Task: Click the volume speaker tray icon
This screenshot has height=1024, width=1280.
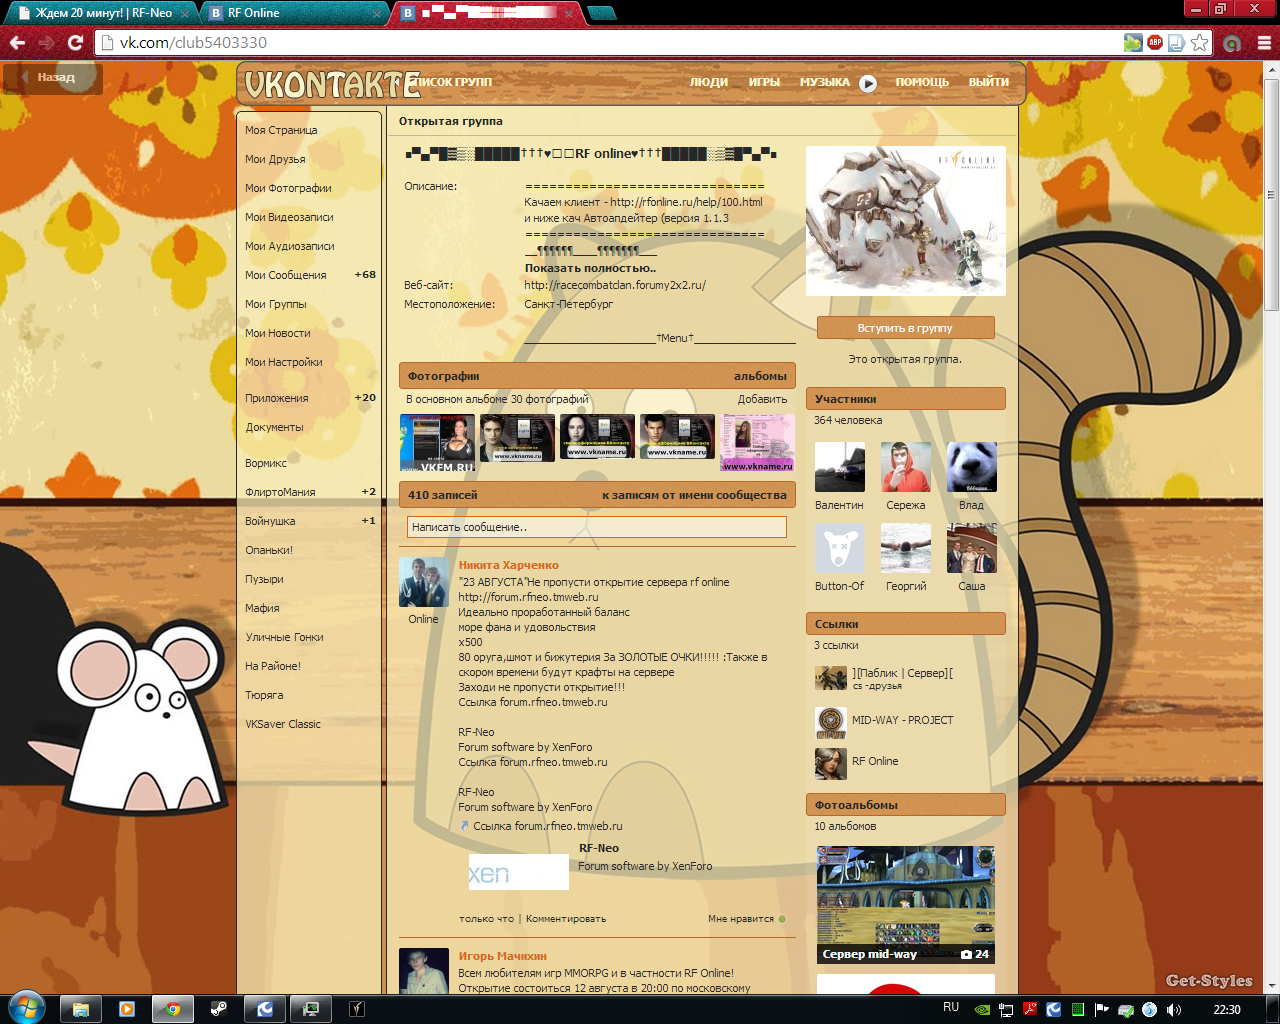Action: click(x=1173, y=1010)
